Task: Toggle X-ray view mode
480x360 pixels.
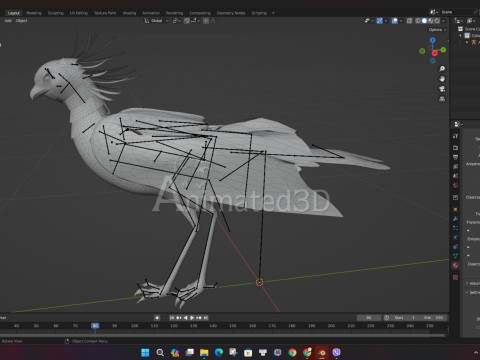Action: 410,21
